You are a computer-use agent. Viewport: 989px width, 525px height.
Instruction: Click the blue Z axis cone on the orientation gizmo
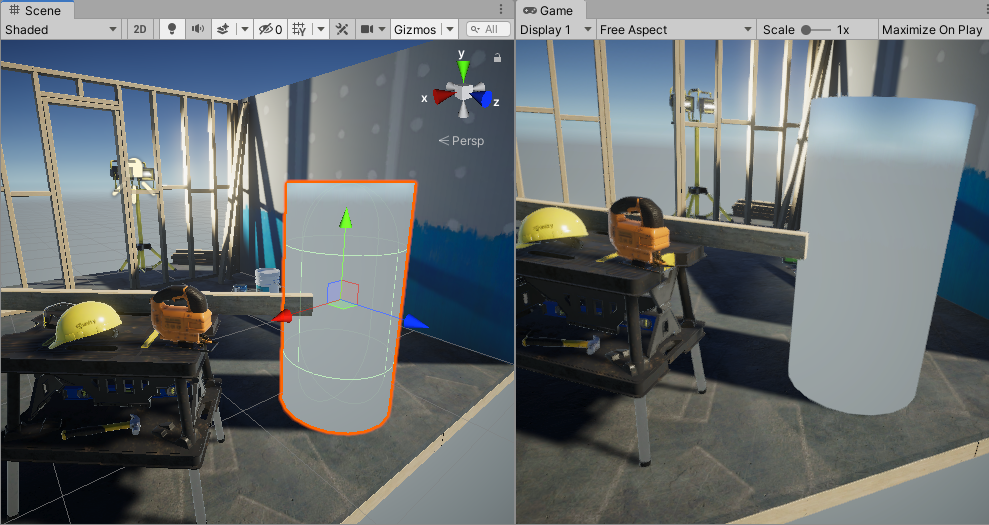(485, 99)
